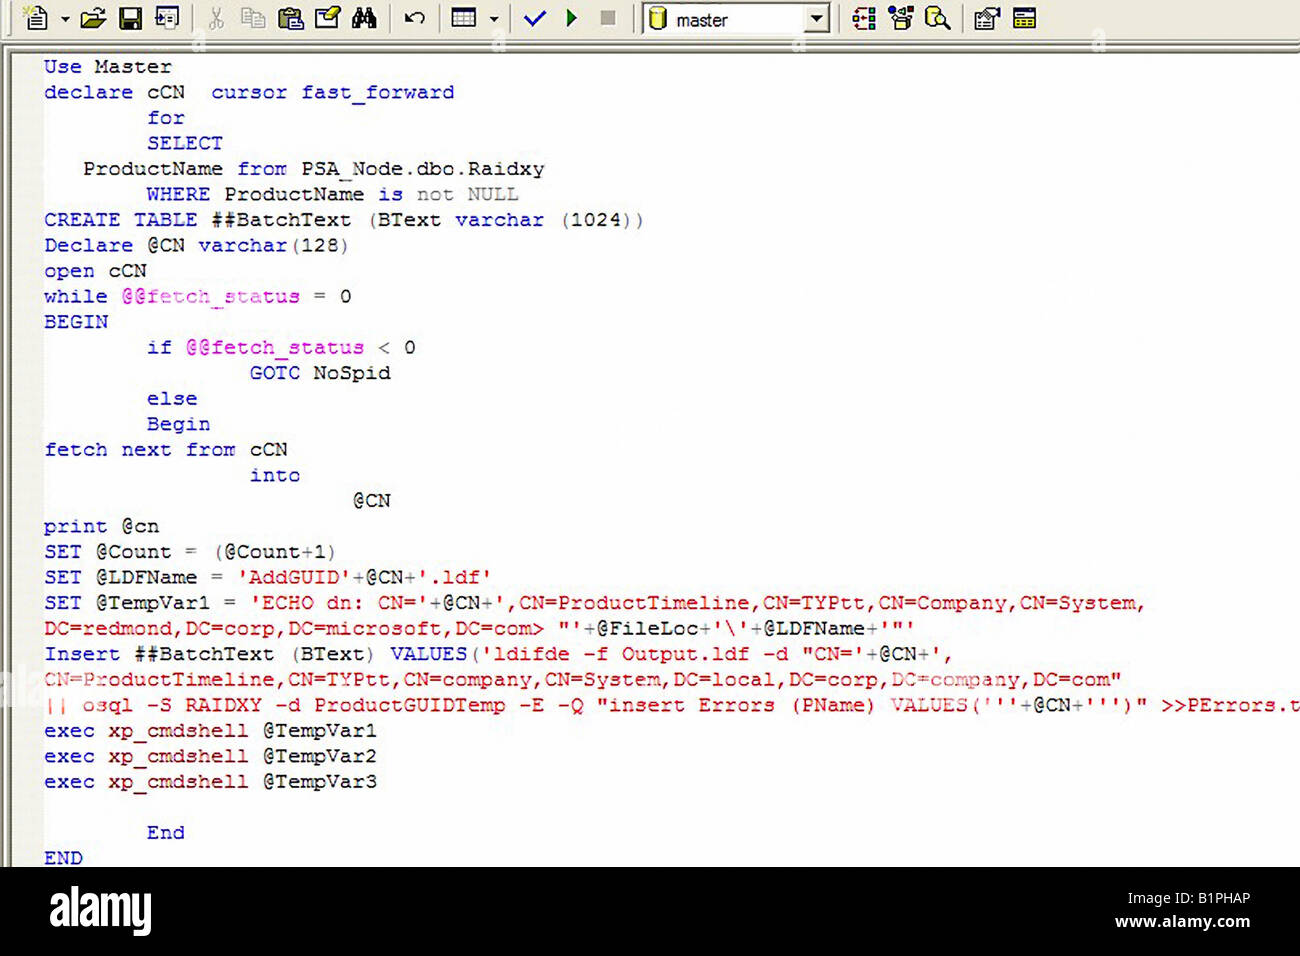The width and height of the screenshot is (1300, 956).
Task: Click the 'print @cn' line
Action: pyautogui.click(x=101, y=526)
